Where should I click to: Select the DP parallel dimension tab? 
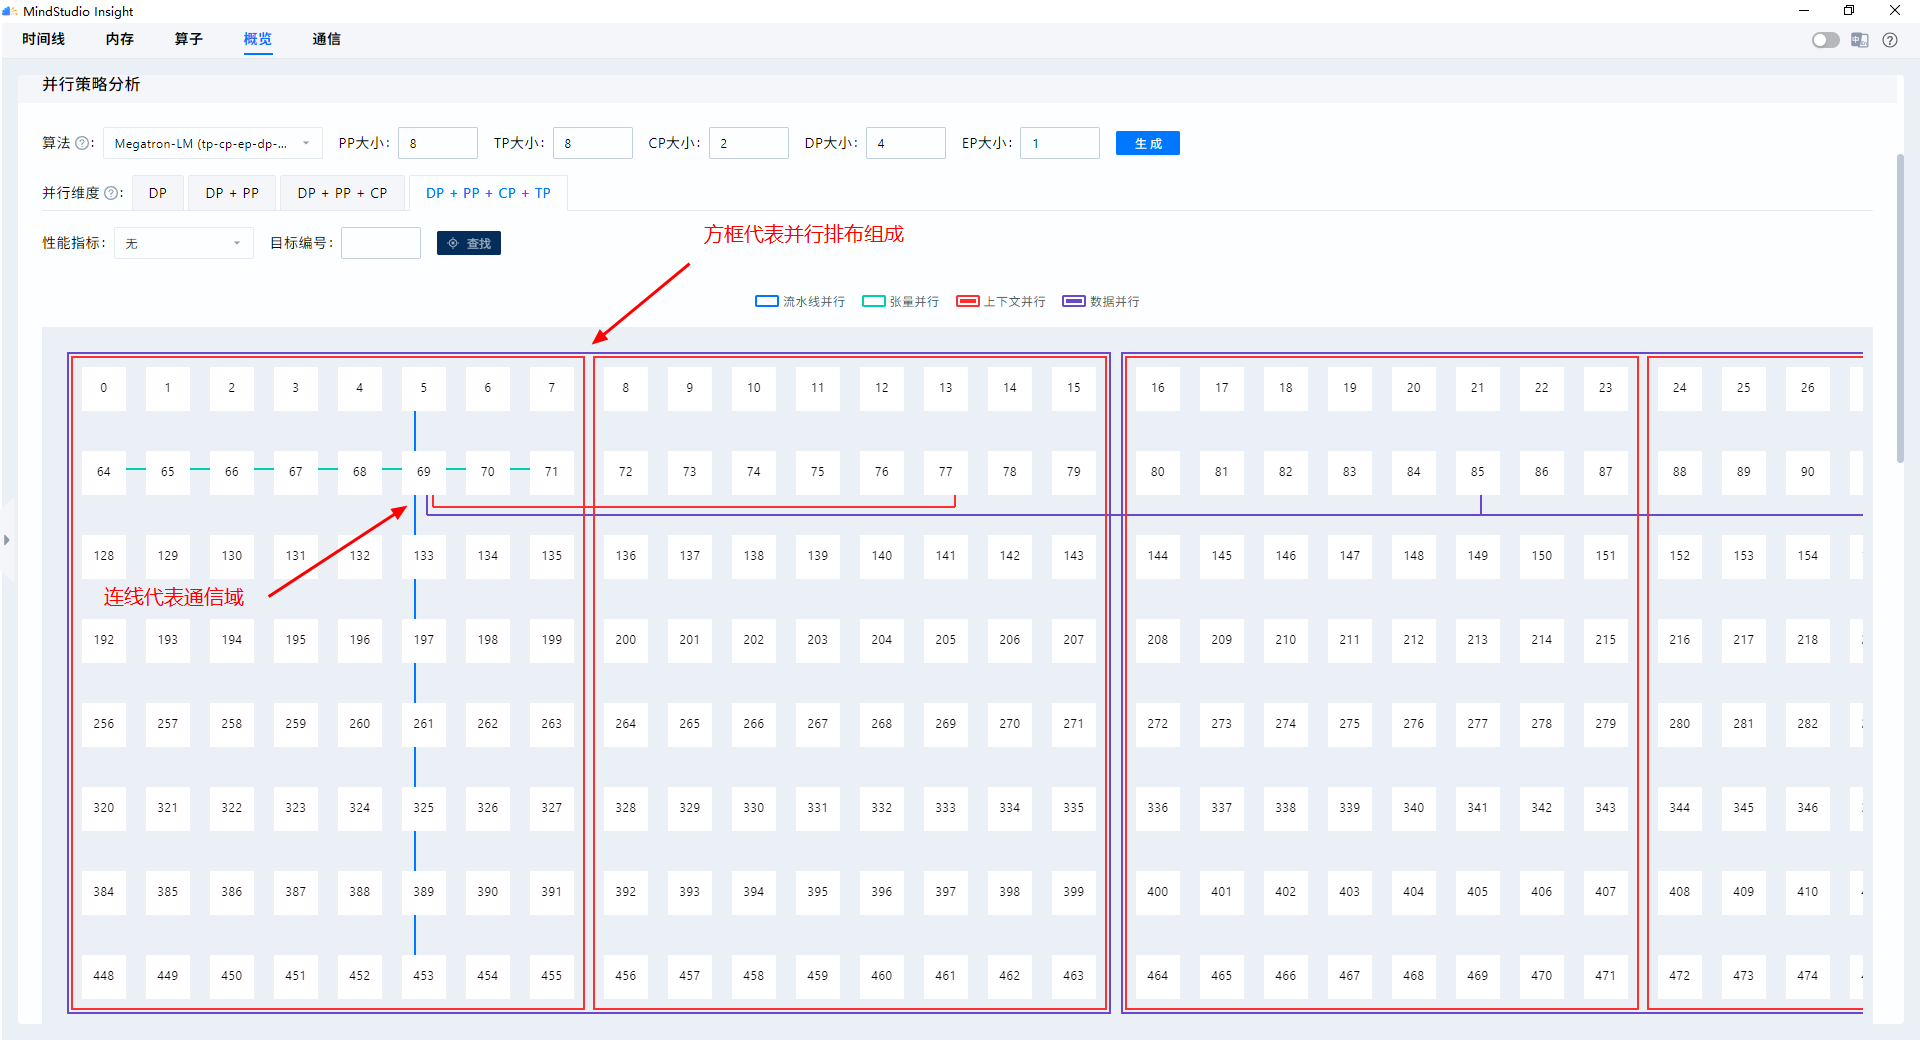tap(158, 193)
